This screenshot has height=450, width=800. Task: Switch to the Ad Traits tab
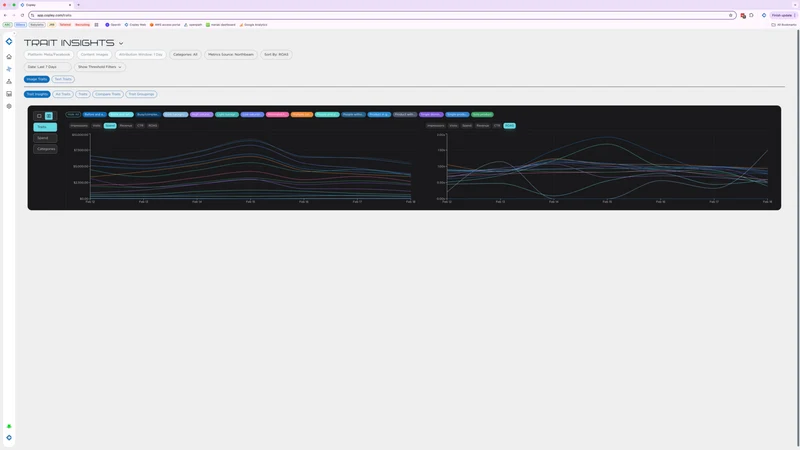pyautogui.click(x=63, y=94)
